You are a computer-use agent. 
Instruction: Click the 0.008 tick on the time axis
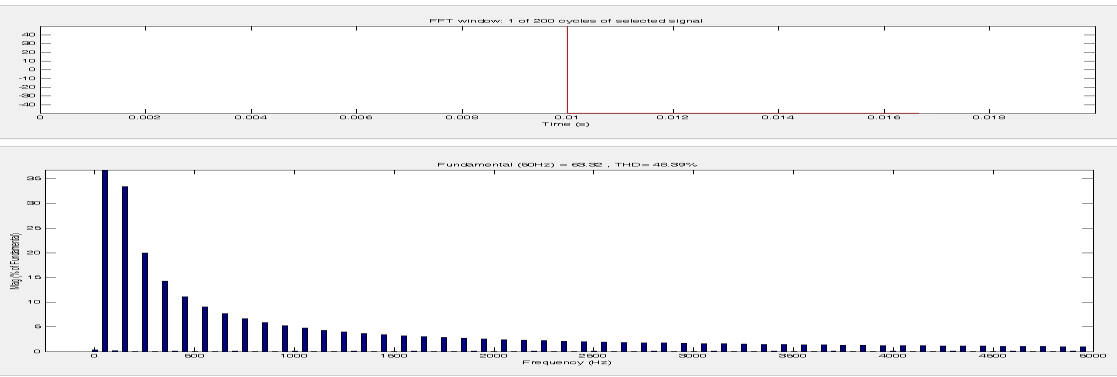click(461, 118)
